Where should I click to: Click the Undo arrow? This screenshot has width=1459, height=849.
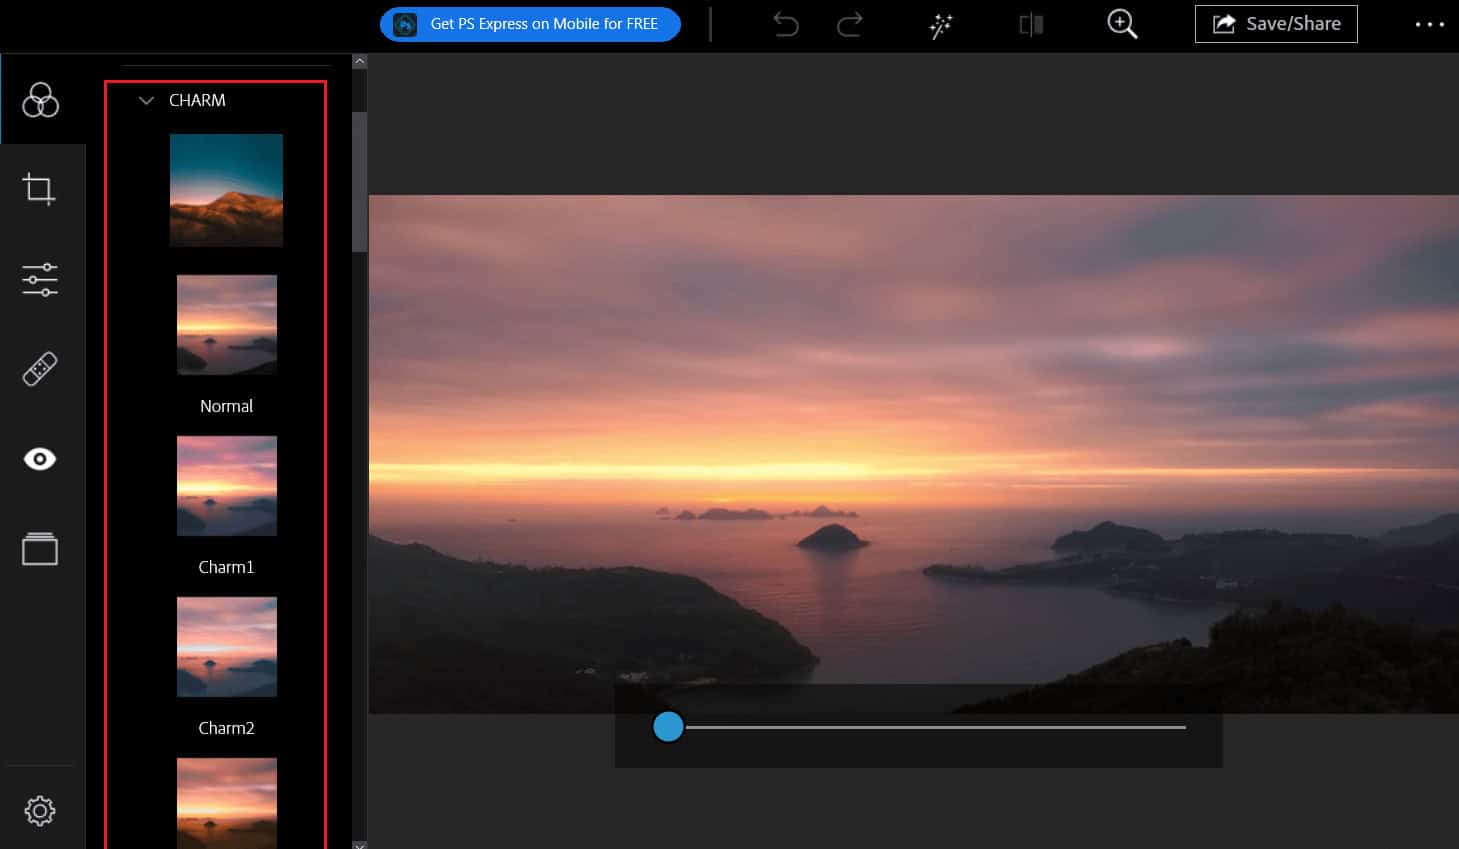click(x=786, y=24)
